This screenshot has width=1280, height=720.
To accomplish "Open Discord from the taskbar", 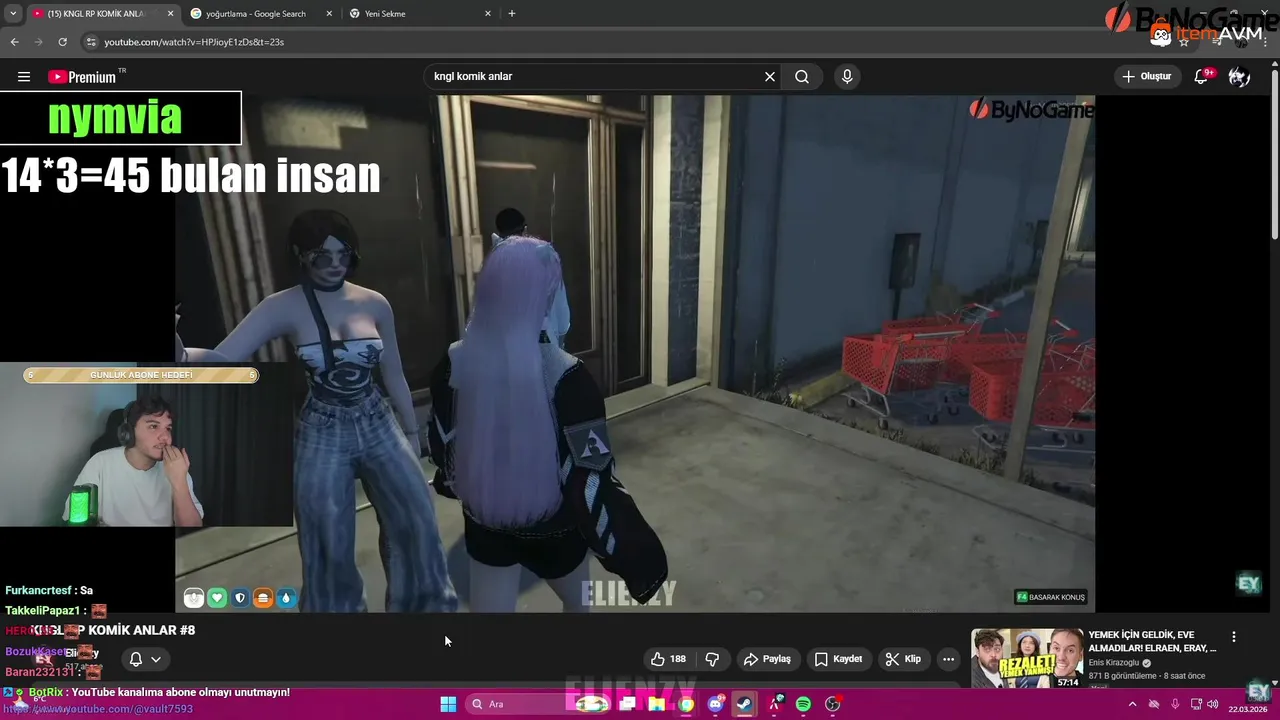I will pos(716,704).
